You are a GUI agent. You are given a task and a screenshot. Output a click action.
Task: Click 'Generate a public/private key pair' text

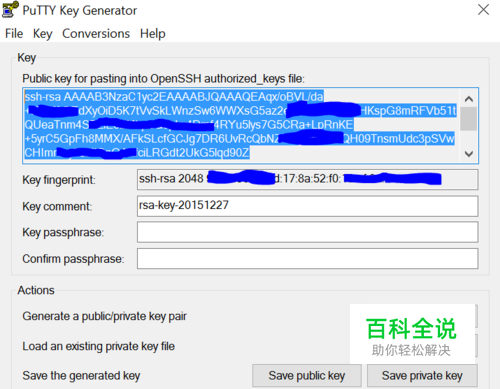click(104, 316)
